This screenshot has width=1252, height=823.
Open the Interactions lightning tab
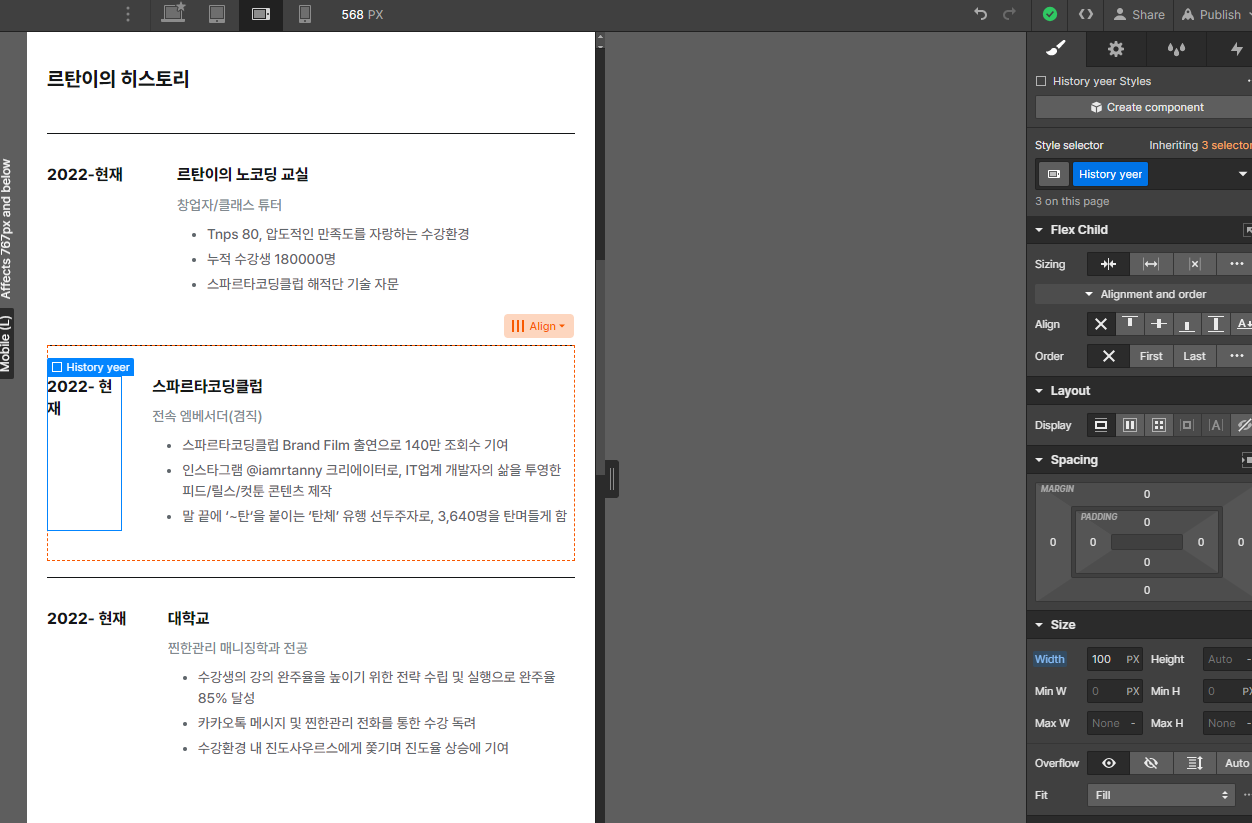point(1236,48)
